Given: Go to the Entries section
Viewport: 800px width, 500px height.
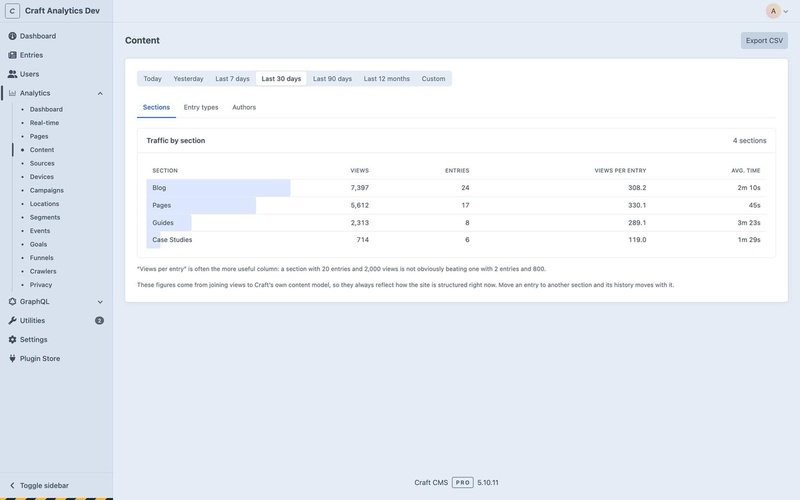Looking at the screenshot, I should (31, 55).
